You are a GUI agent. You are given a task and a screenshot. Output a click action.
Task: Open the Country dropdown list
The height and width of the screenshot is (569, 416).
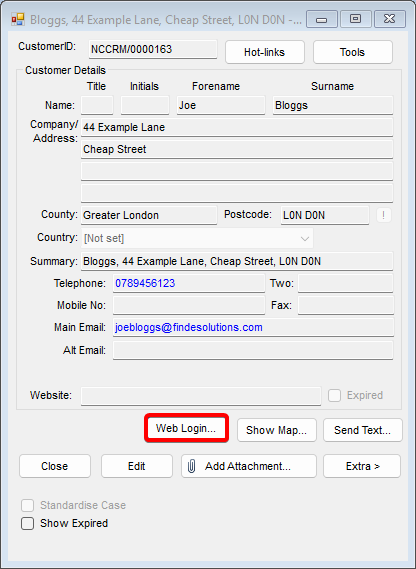click(x=197, y=238)
